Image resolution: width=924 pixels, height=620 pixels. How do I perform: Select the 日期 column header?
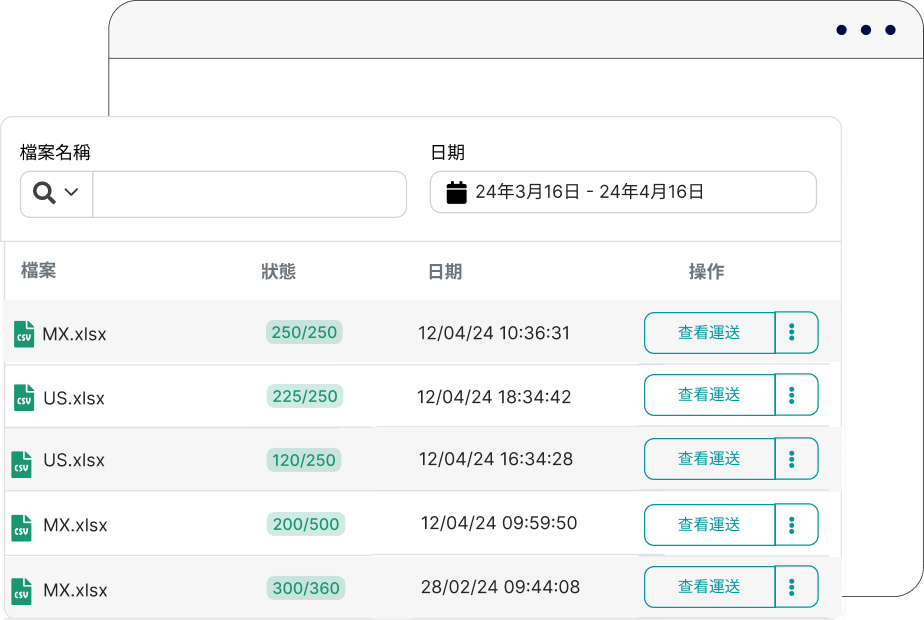click(446, 271)
